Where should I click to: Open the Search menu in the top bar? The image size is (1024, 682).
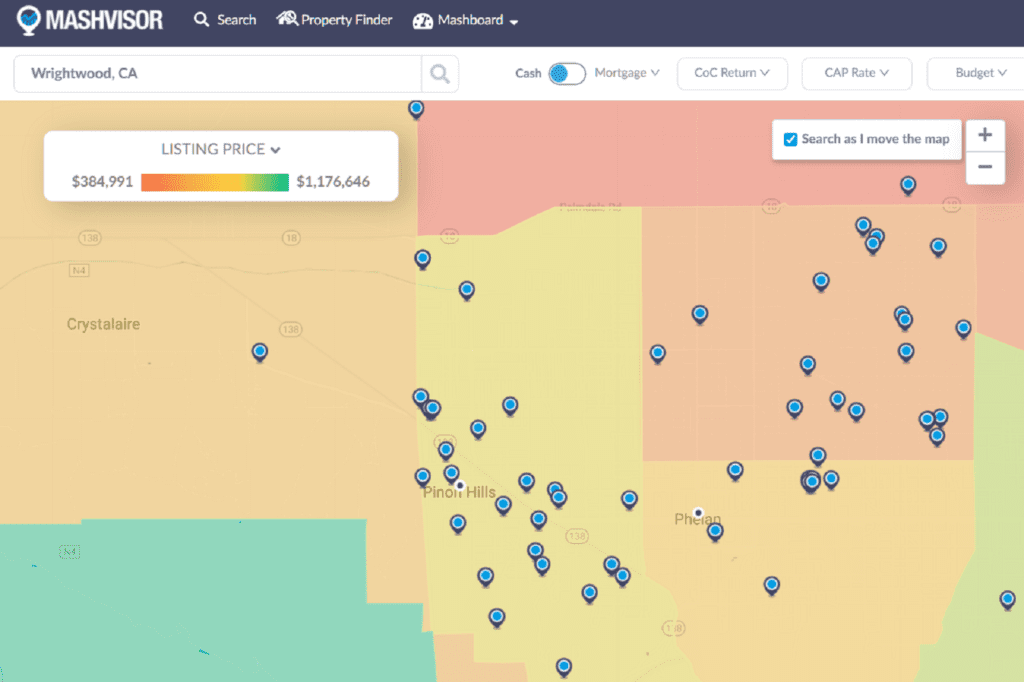tap(224, 19)
